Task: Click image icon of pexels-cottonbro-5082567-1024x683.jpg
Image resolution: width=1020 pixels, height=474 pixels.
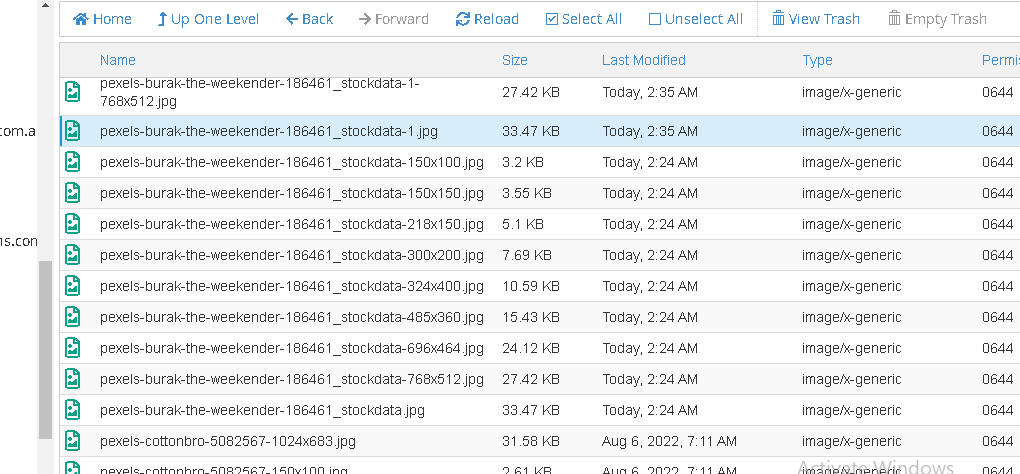Action: pos(72,441)
